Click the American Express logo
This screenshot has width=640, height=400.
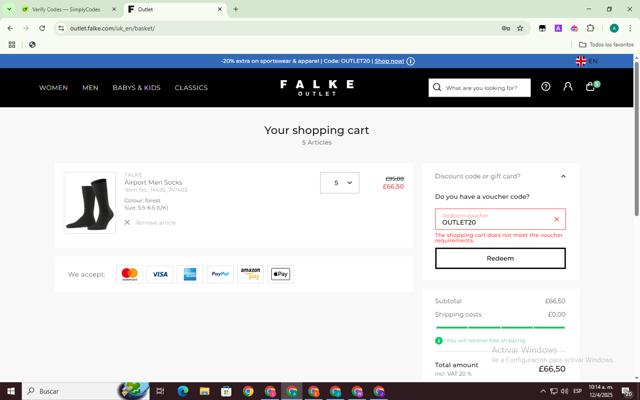[x=190, y=274]
